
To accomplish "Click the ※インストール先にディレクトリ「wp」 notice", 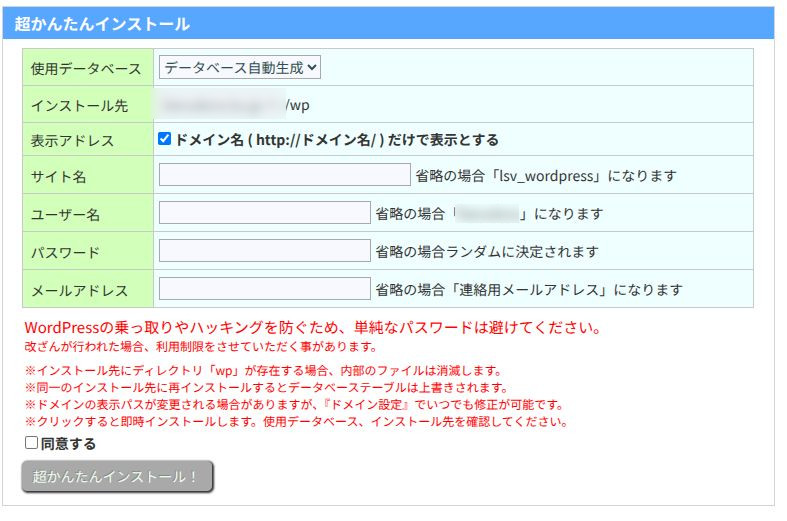I will [x=264, y=371].
